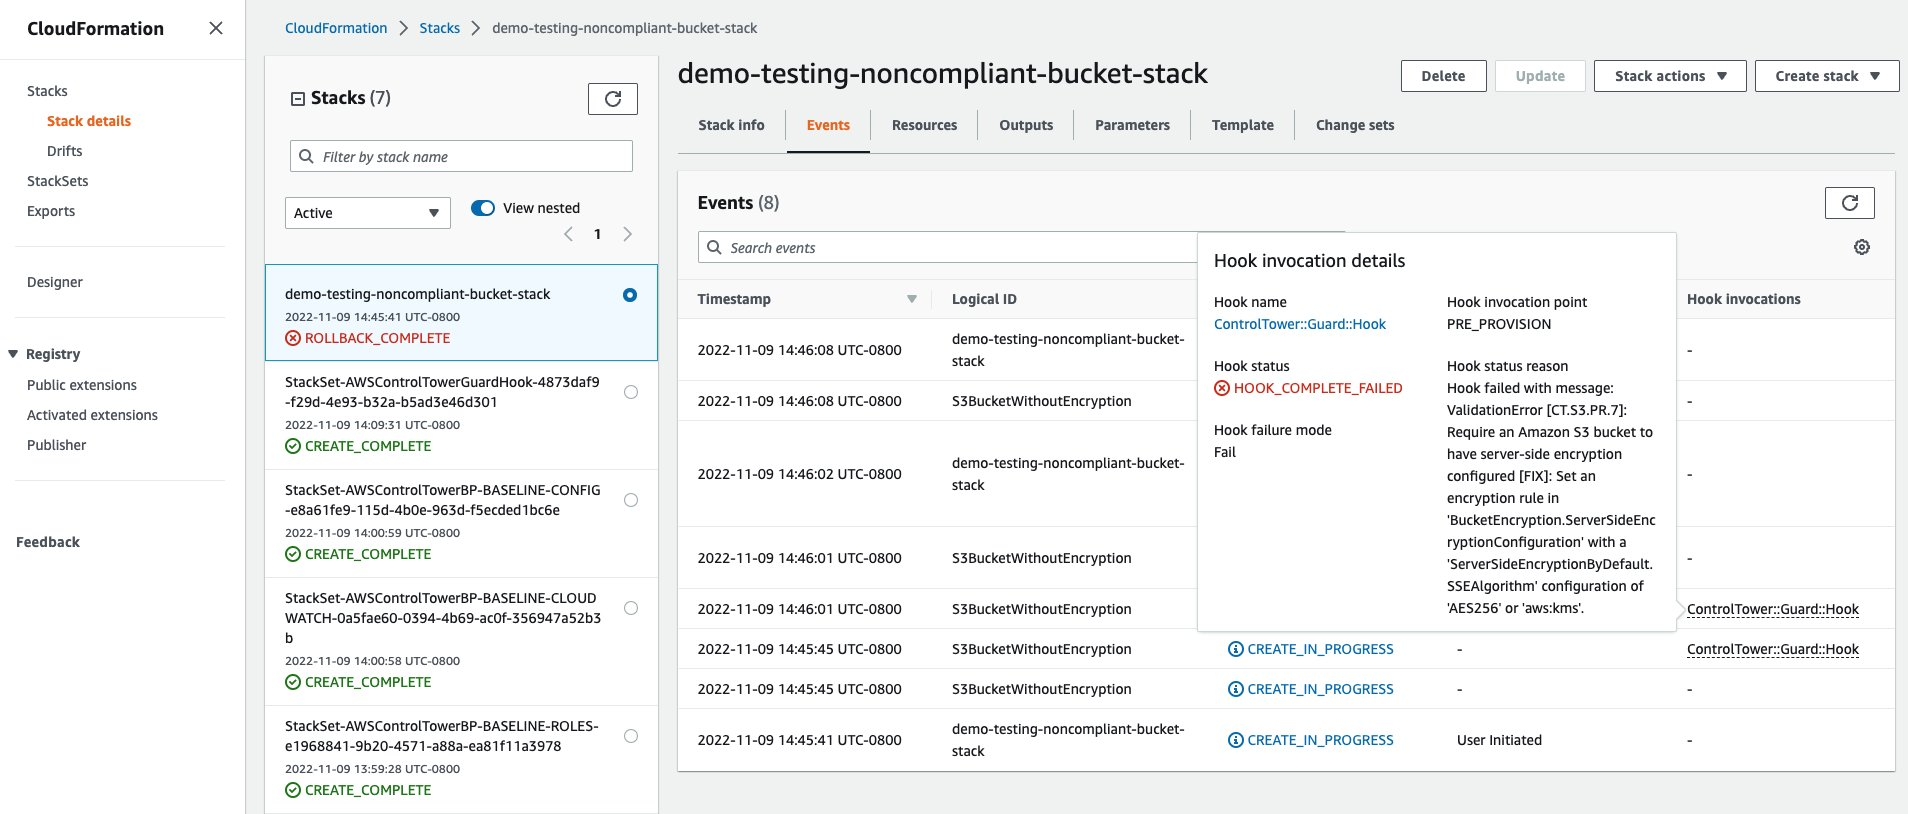Open Publisher in Registry

[x=57, y=445]
